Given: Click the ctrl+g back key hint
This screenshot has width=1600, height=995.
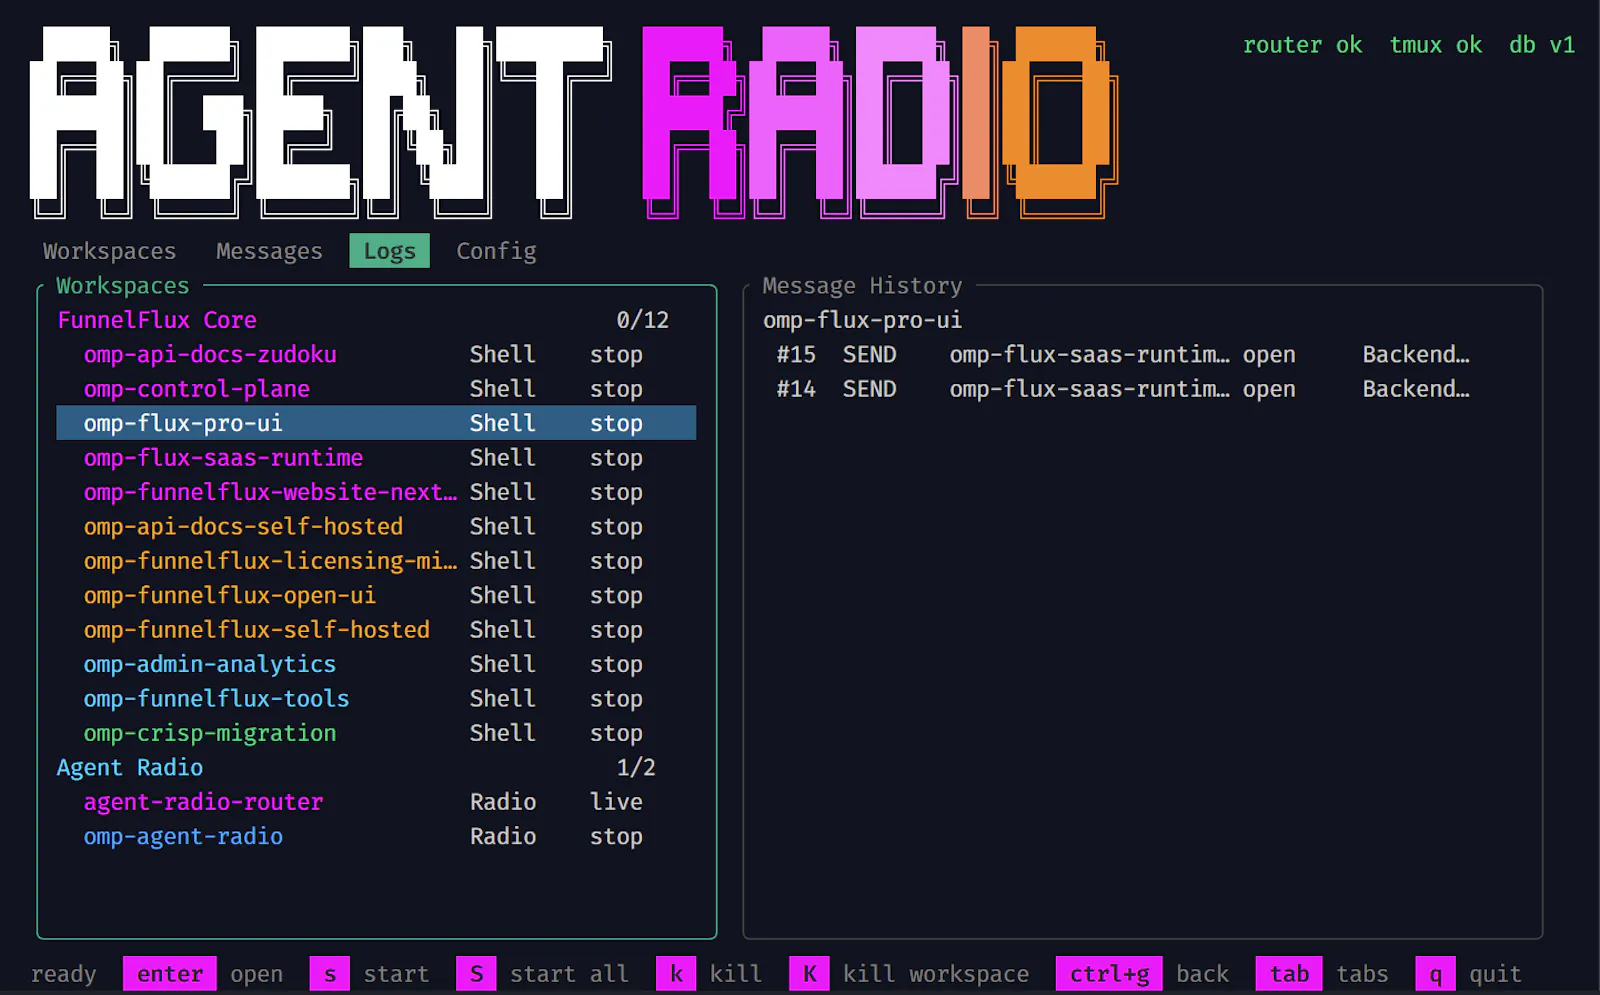Looking at the screenshot, I should pyautogui.click(x=1109, y=974).
